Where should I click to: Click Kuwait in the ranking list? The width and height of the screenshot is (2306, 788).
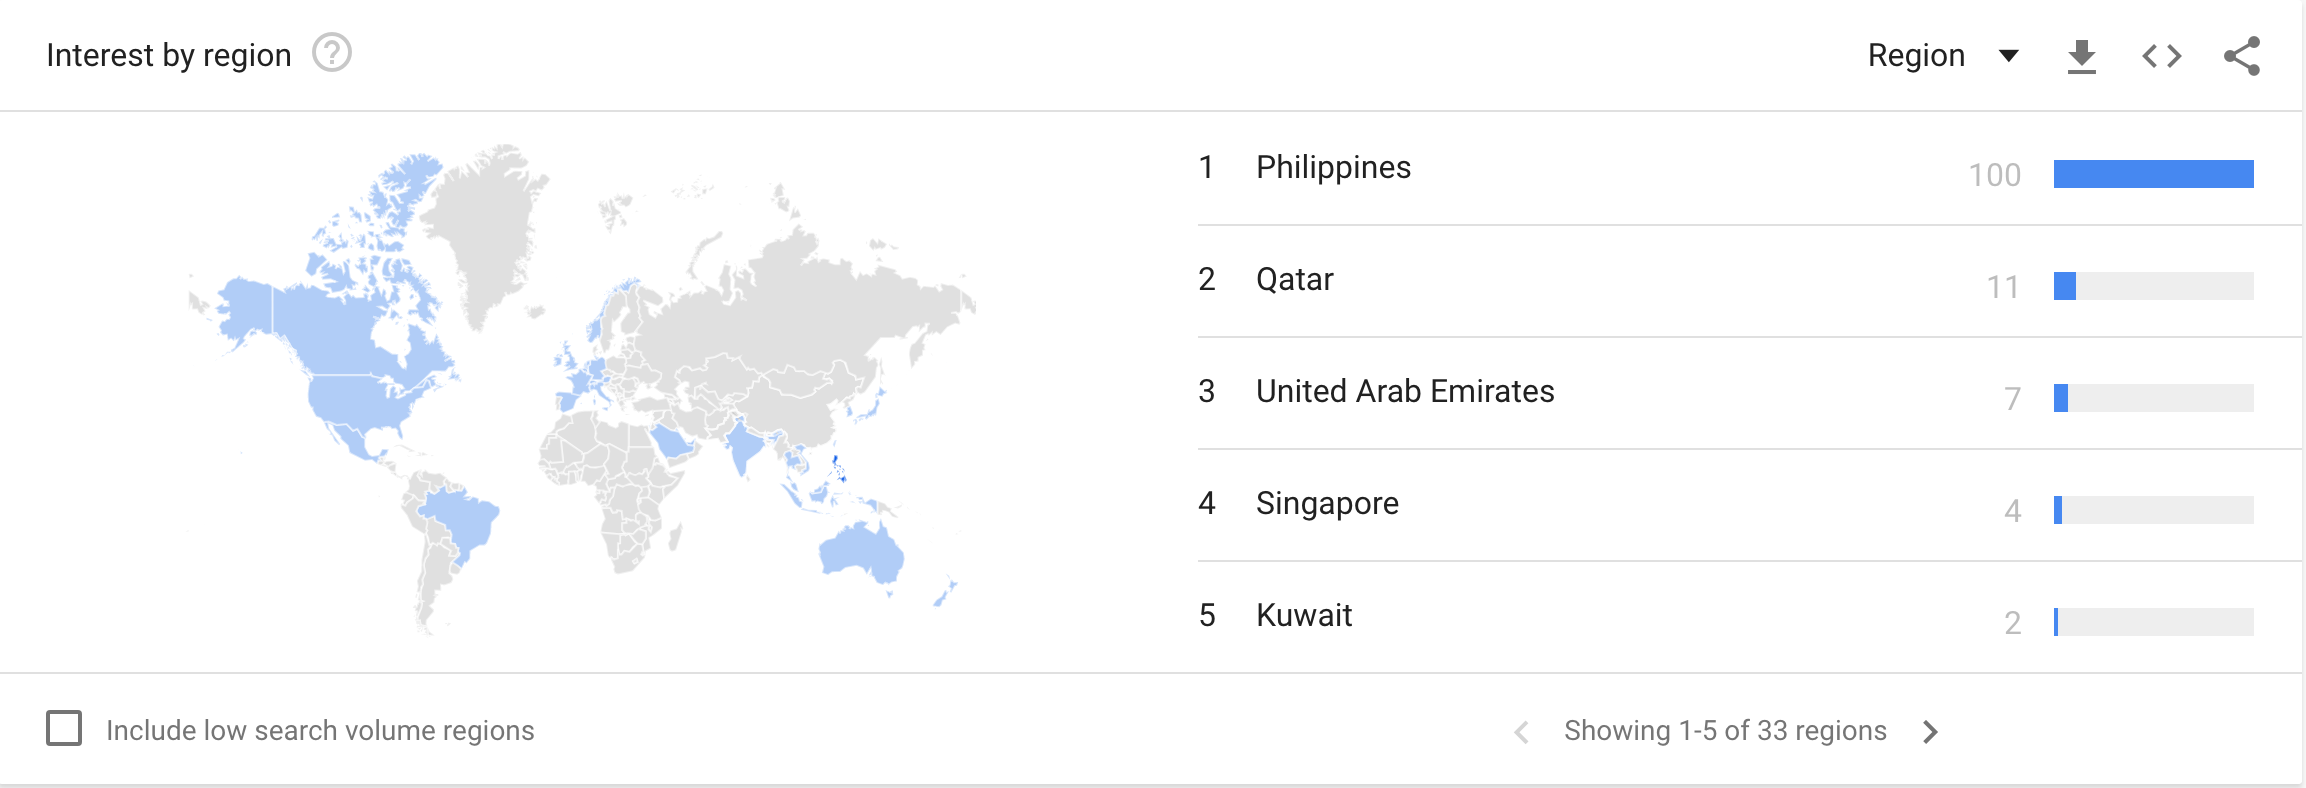pyautogui.click(x=1303, y=616)
